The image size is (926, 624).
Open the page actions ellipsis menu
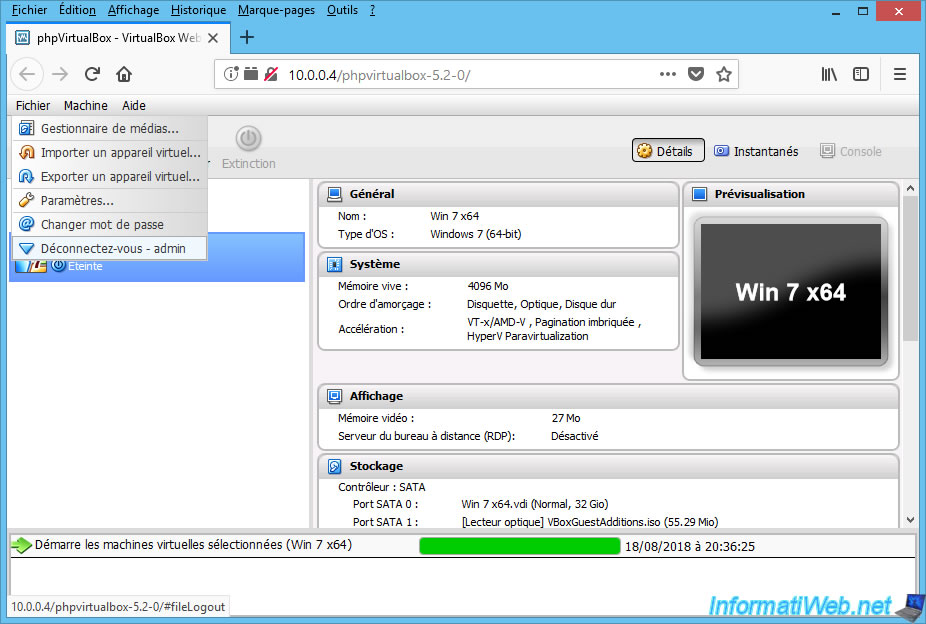pyautogui.click(x=668, y=74)
